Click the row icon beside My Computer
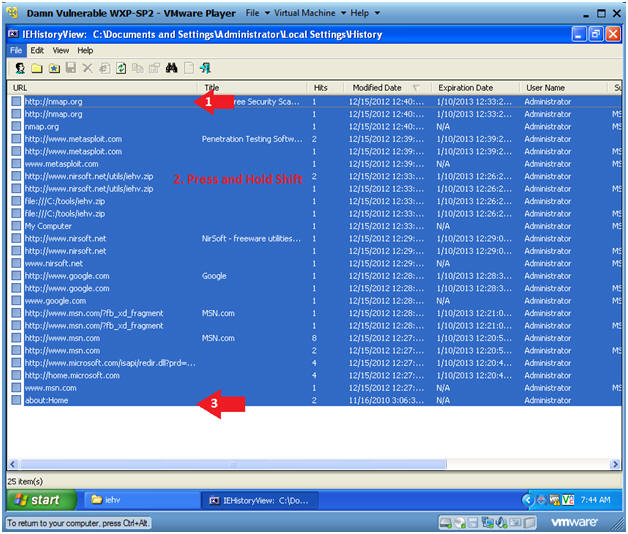This screenshot has height=534, width=628. pos(16,226)
